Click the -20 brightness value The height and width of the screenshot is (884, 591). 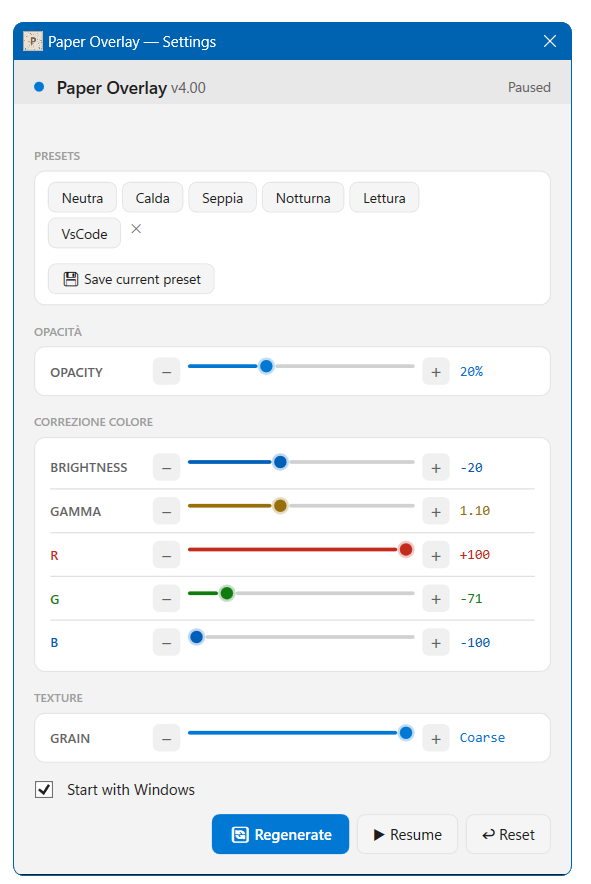click(x=471, y=468)
